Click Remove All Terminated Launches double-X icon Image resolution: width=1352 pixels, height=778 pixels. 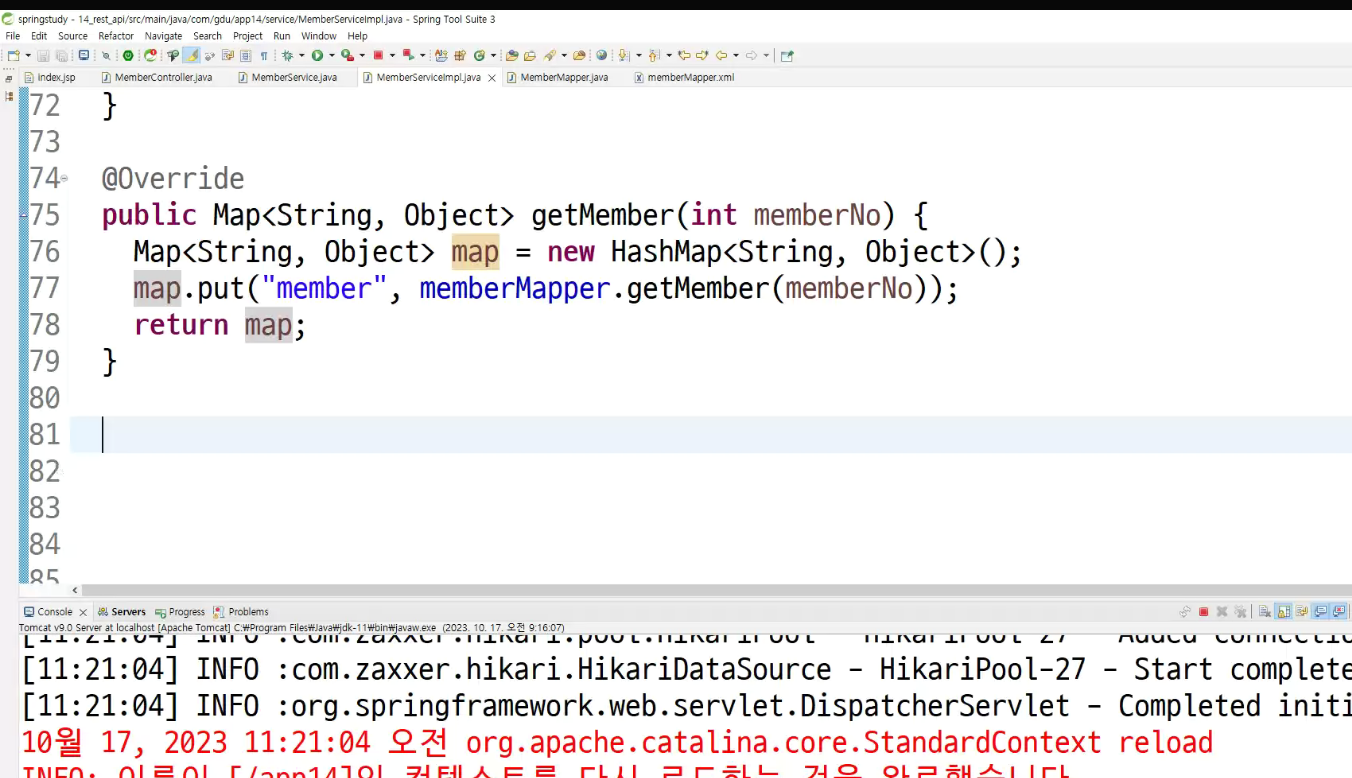[x=1240, y=612]
